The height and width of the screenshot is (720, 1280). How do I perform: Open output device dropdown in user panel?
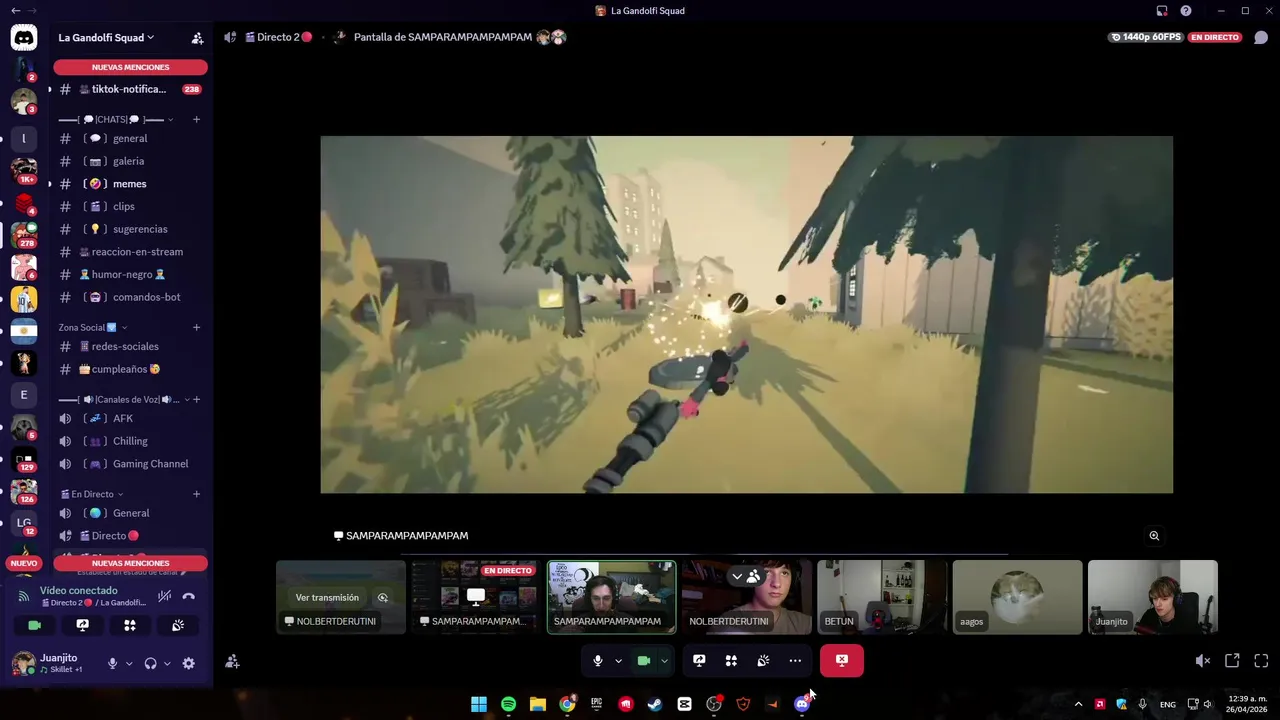pos(167,663)
